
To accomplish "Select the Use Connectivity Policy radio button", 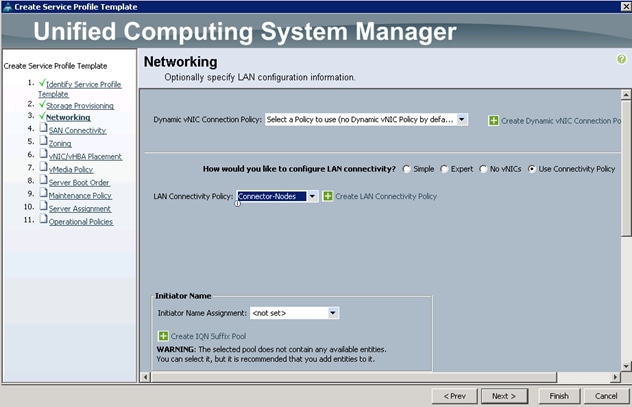I will [x=532, y=169].
